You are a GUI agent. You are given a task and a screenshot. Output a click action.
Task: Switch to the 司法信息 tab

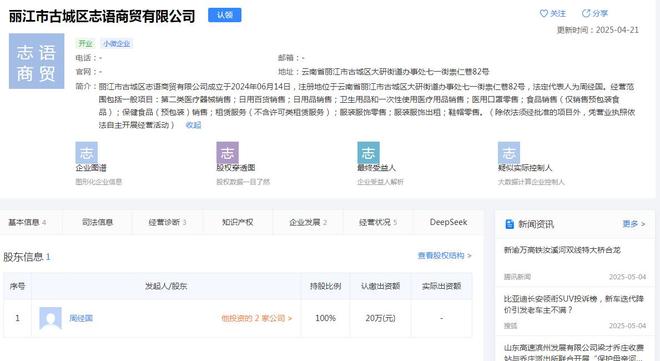[97, 222]
